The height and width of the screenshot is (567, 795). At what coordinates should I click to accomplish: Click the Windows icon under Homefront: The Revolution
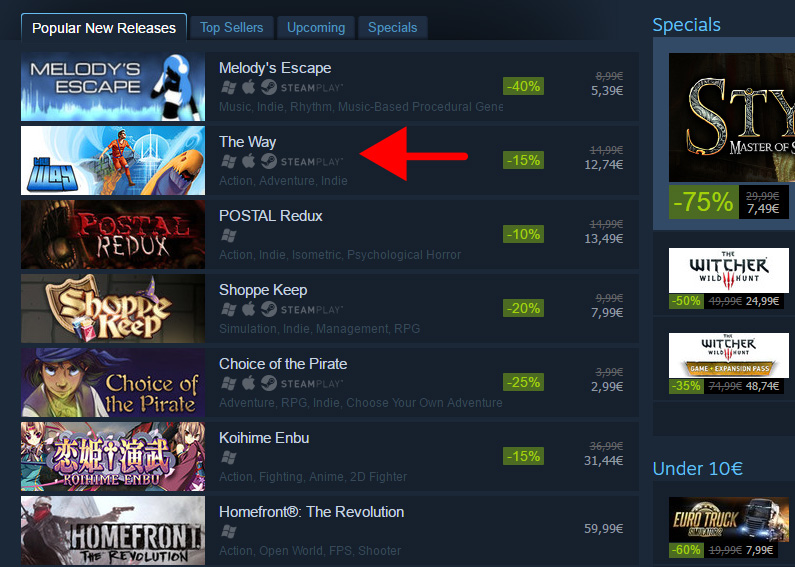pos(229,531)
